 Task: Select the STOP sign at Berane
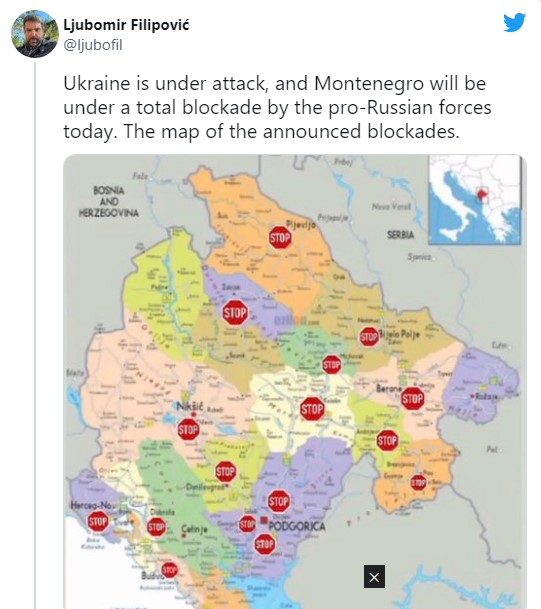point(412,398)
